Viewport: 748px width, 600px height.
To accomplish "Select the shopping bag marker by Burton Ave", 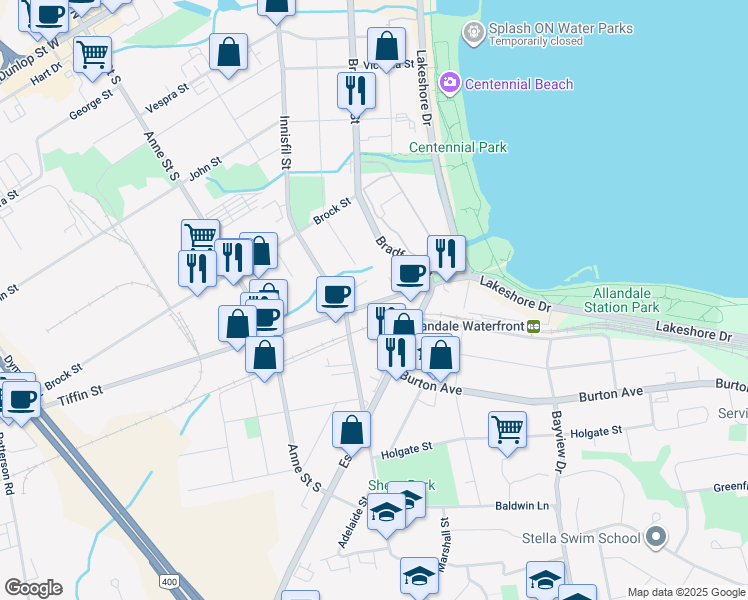I will coord(439,355).
